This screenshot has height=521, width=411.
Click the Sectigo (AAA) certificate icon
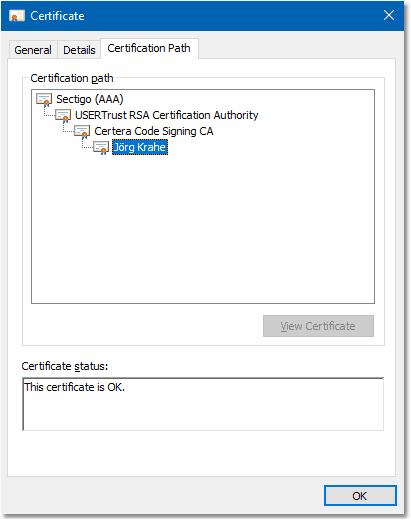coord(44,100)
